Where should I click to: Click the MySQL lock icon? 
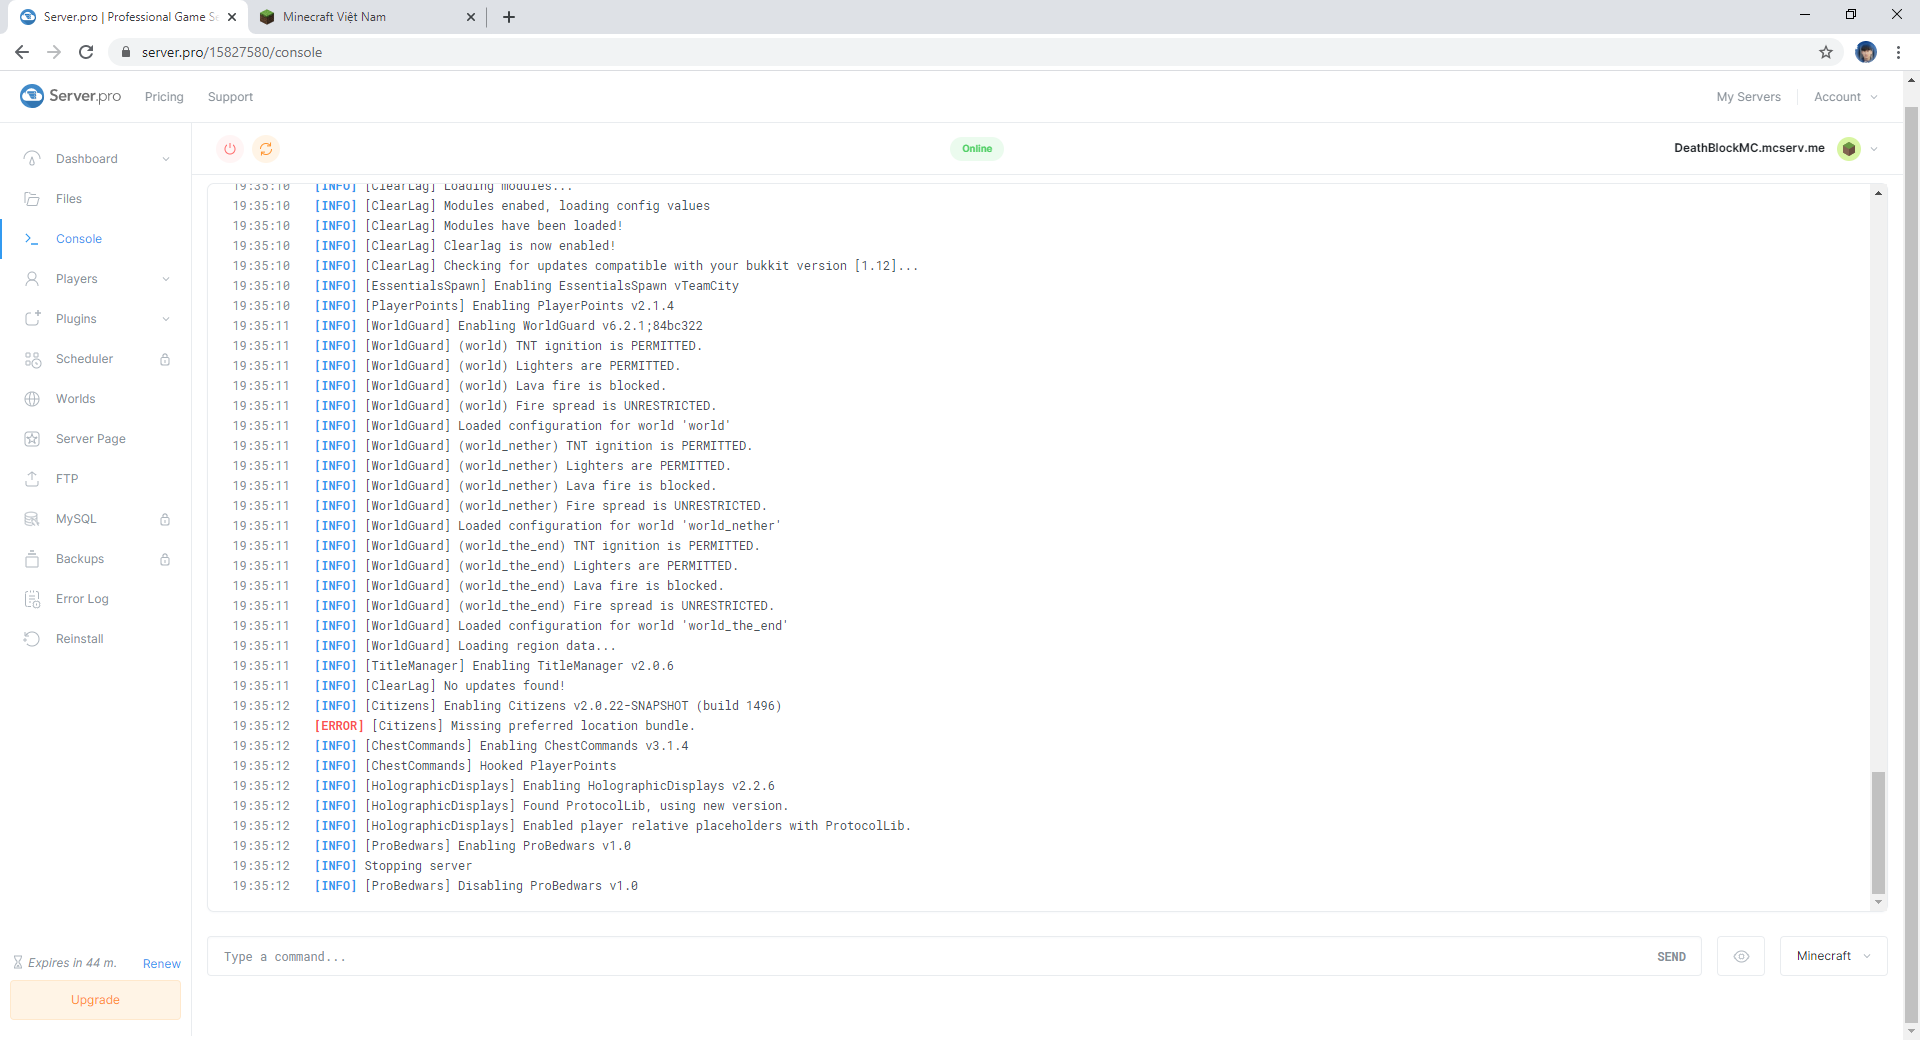(x=165, y=519)
